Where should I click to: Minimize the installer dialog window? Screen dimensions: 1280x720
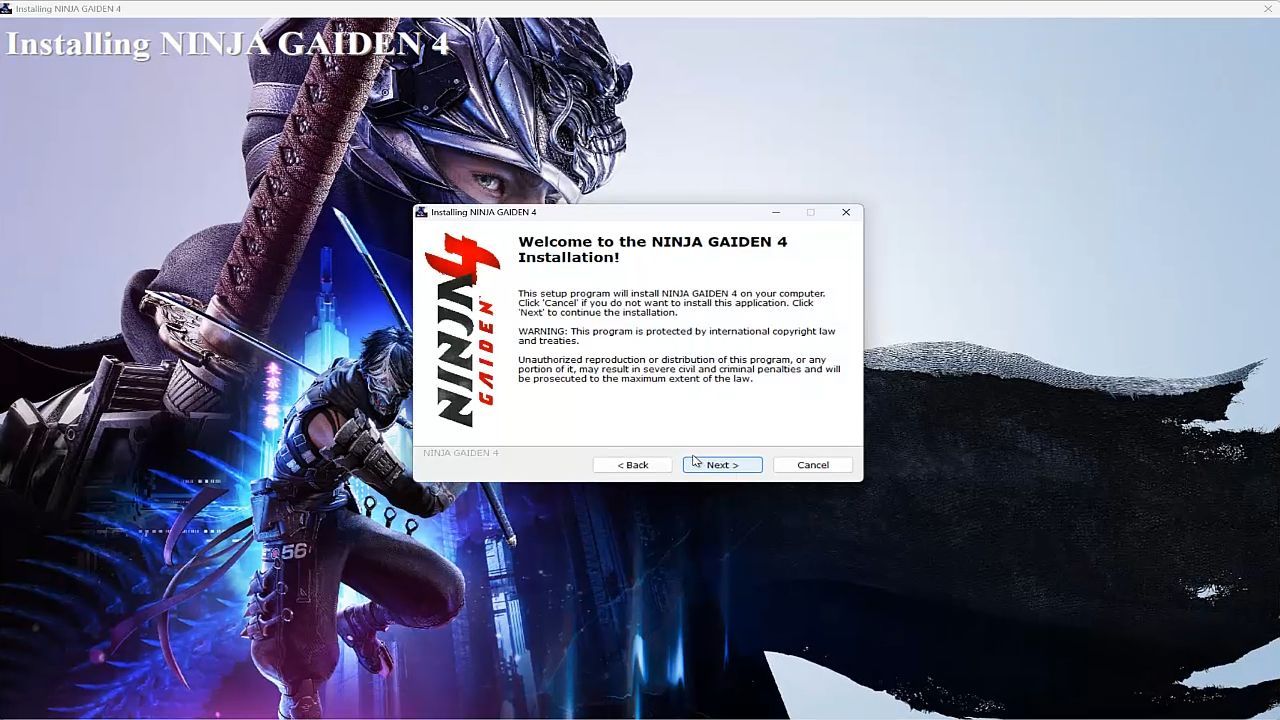776,212
